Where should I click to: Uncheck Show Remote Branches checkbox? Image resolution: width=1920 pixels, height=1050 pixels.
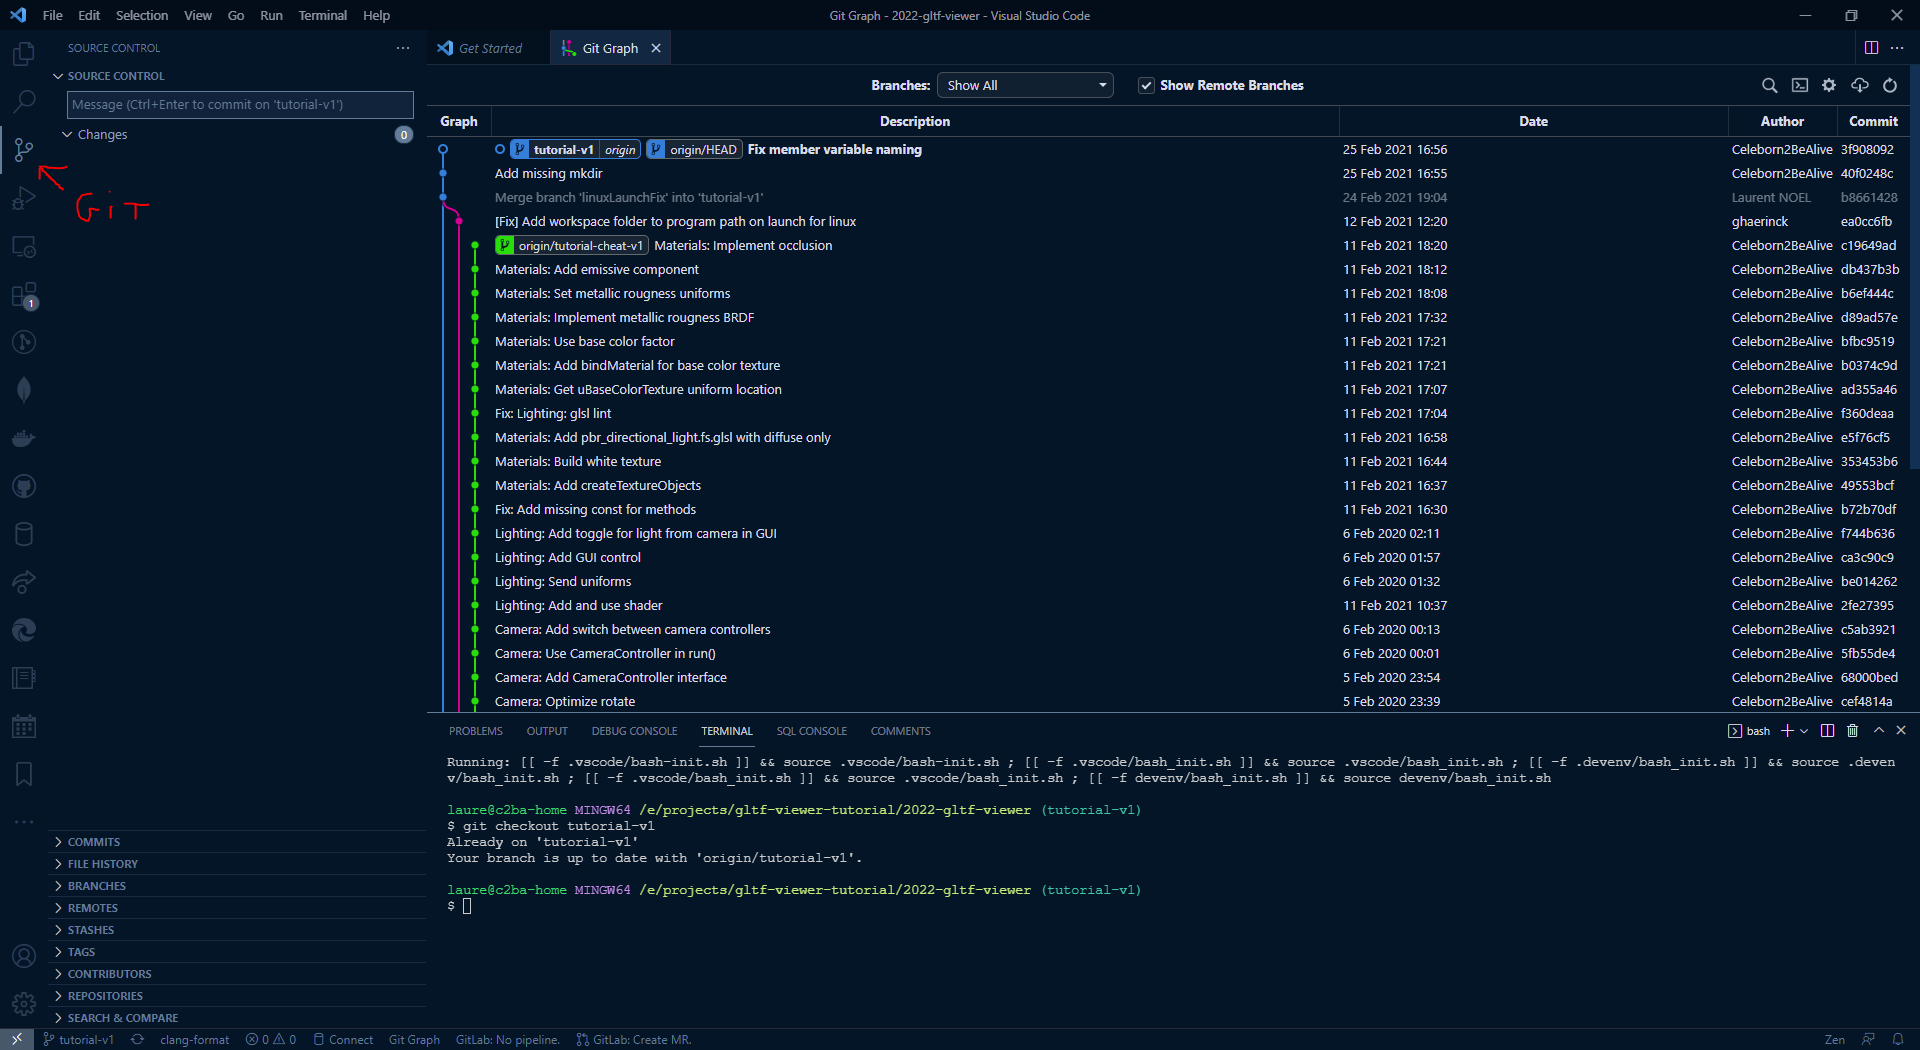click(x=1146, y=86)
